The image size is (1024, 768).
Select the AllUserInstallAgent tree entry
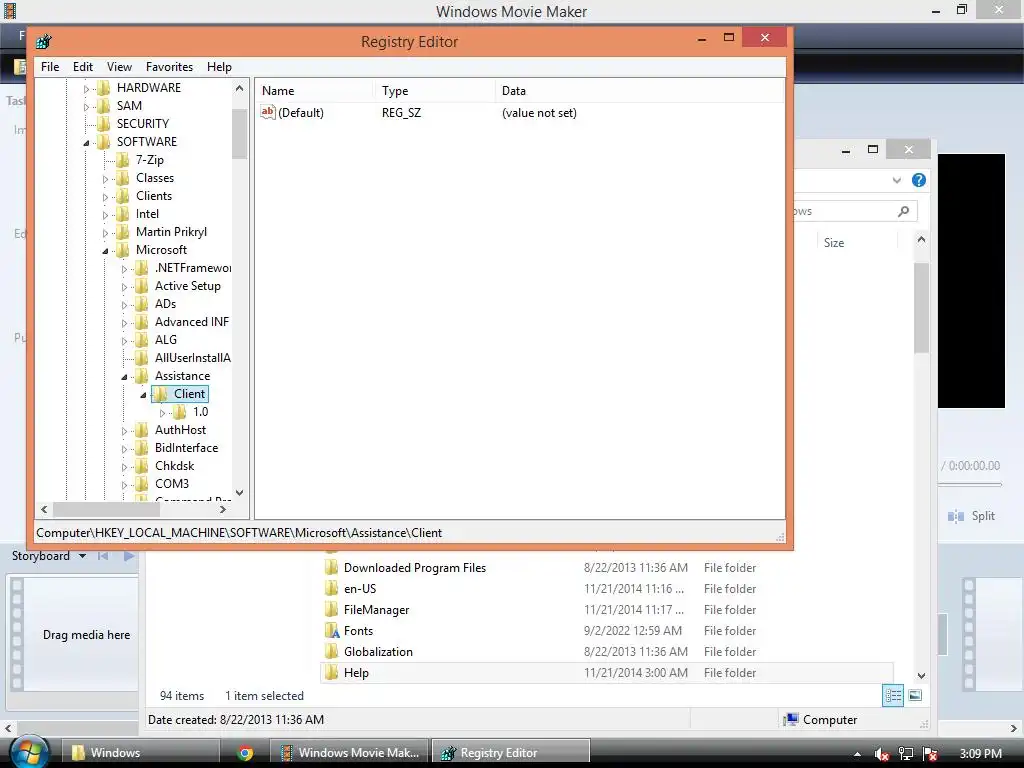pyautogui.click(x=193, y=358)
